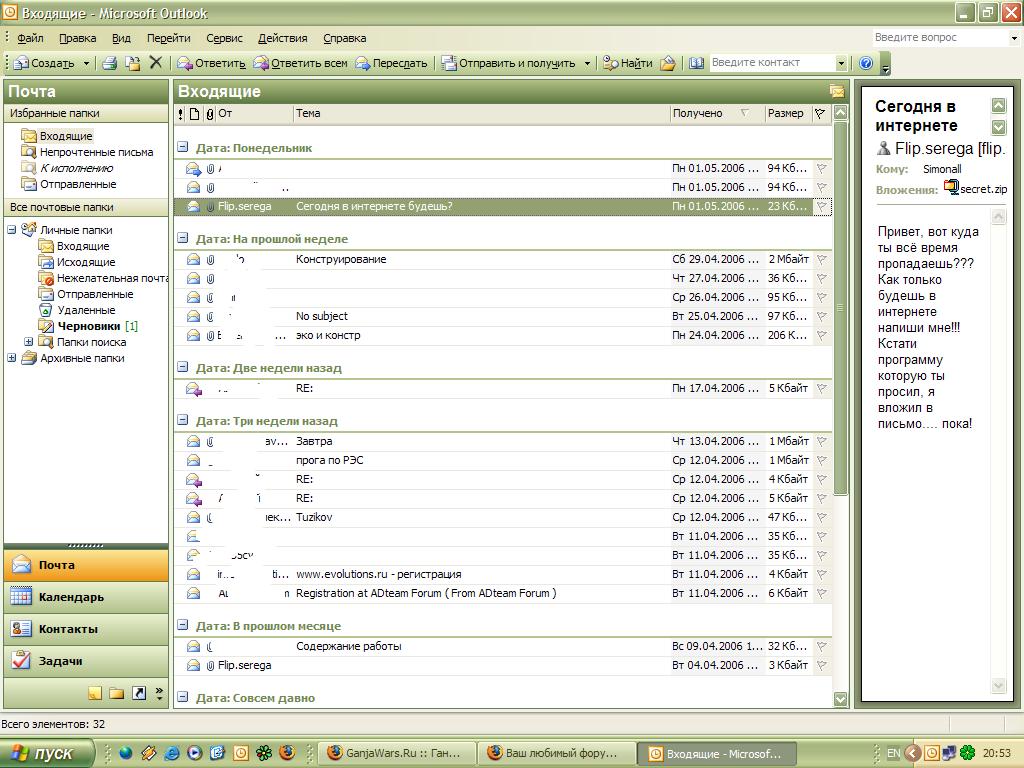Viewport: 1024px width, 768px height.
Task: Click the Print icon in toolbar
Action: pyautogui.click(x=109, y=63)
